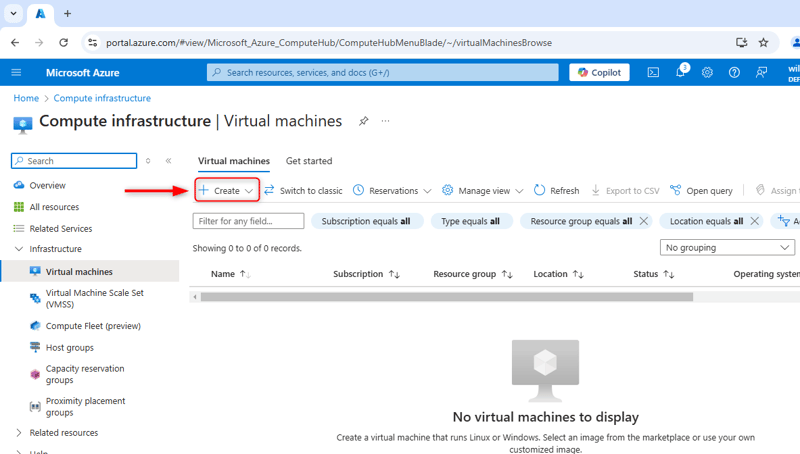The height and width of the screenshot is (454, 800).
Task: Open Proximity placement groups
Action: tap(85, 407)
